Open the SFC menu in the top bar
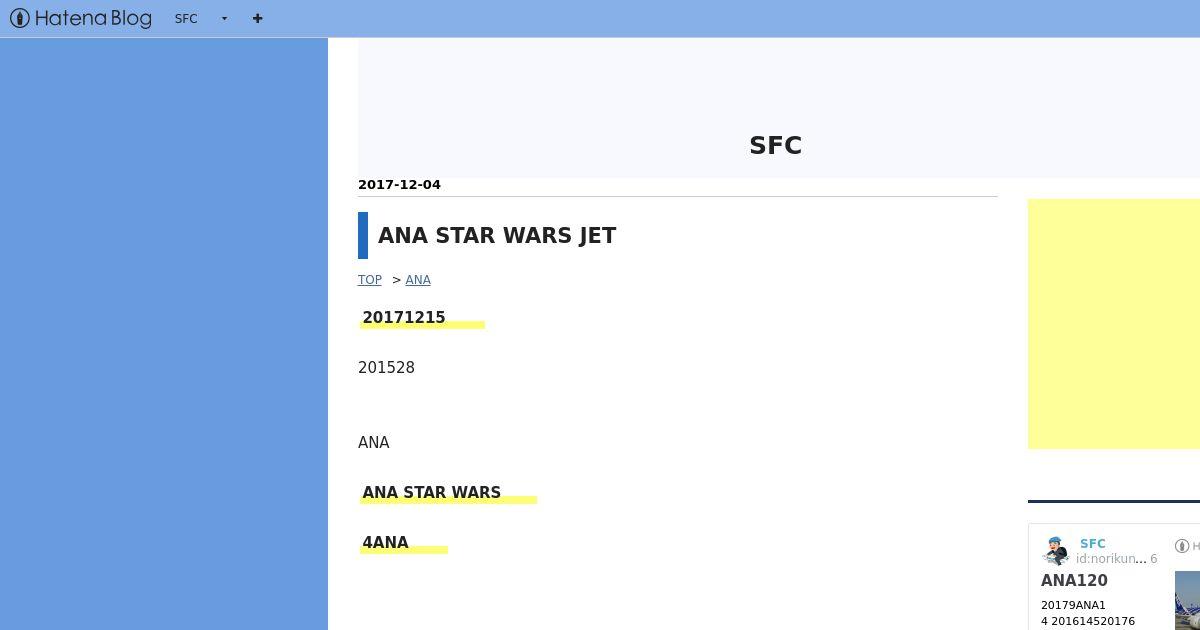 click(x=186, y=18)
